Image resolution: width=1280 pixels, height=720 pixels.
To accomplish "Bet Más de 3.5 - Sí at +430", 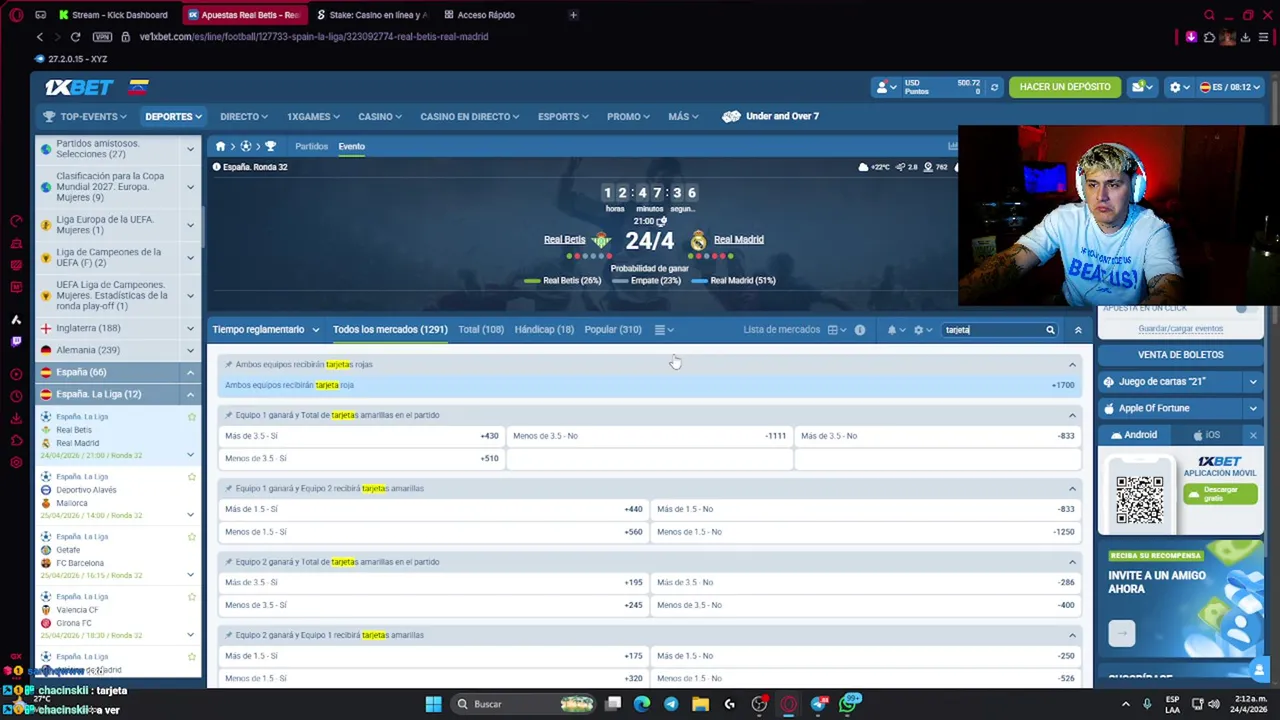I will coord(361,436).
